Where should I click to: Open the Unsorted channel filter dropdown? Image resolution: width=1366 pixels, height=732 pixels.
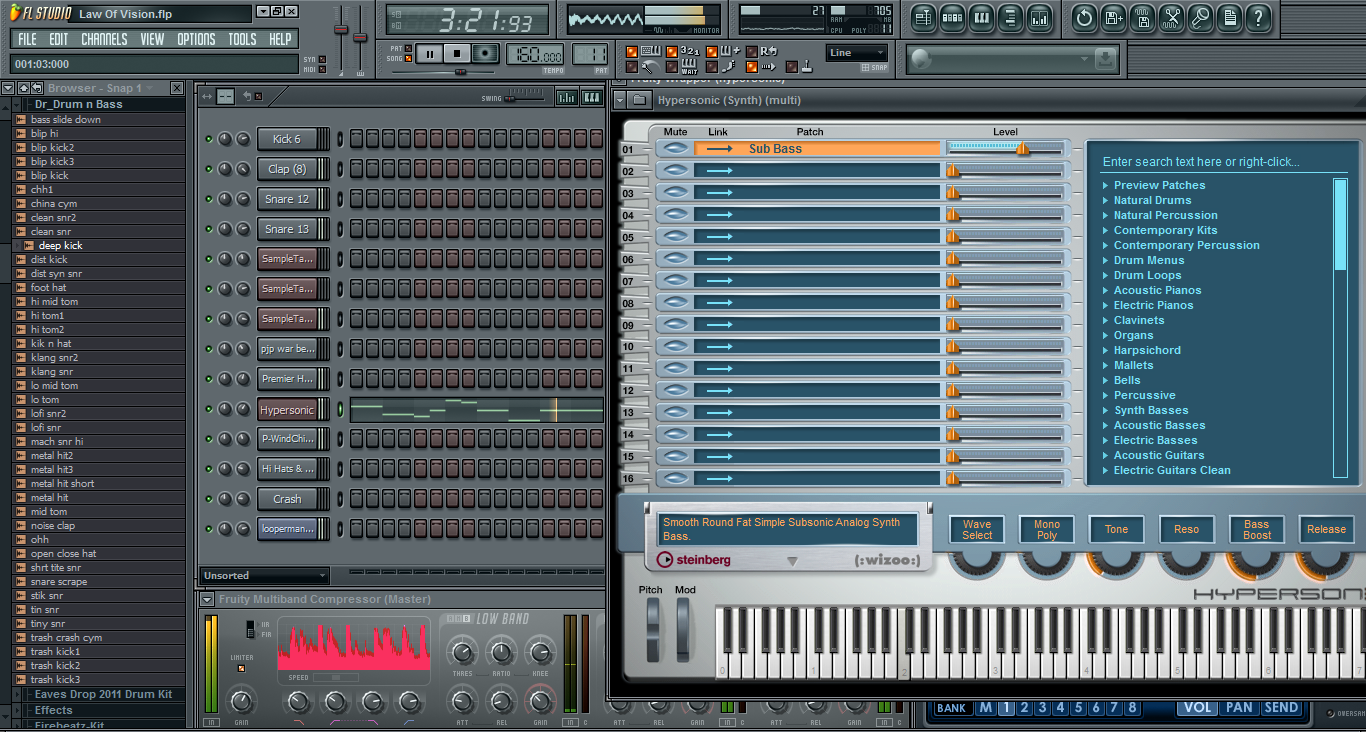pos(265,575)
